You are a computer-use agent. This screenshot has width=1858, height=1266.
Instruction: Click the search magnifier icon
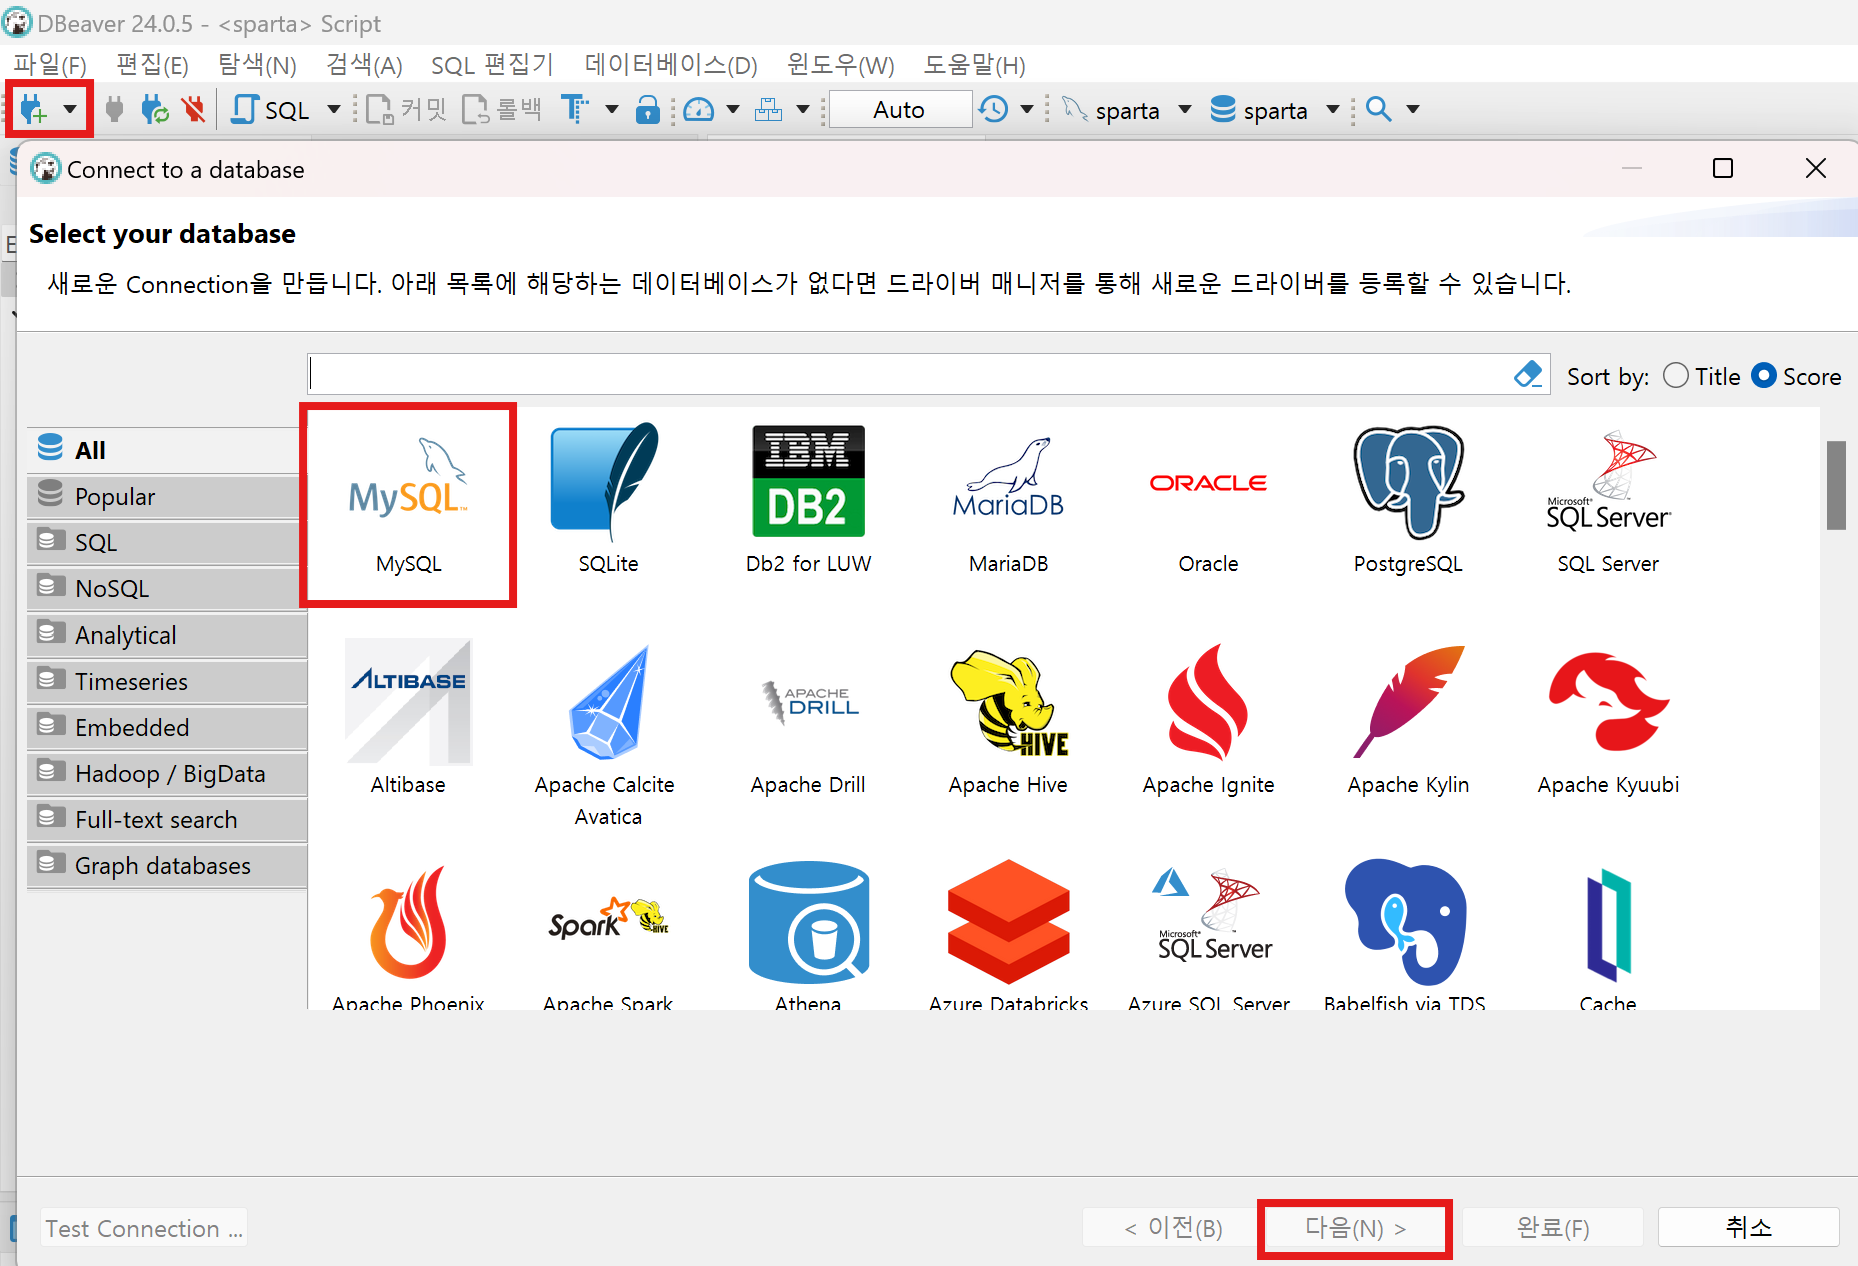(x=1379, y=109)
